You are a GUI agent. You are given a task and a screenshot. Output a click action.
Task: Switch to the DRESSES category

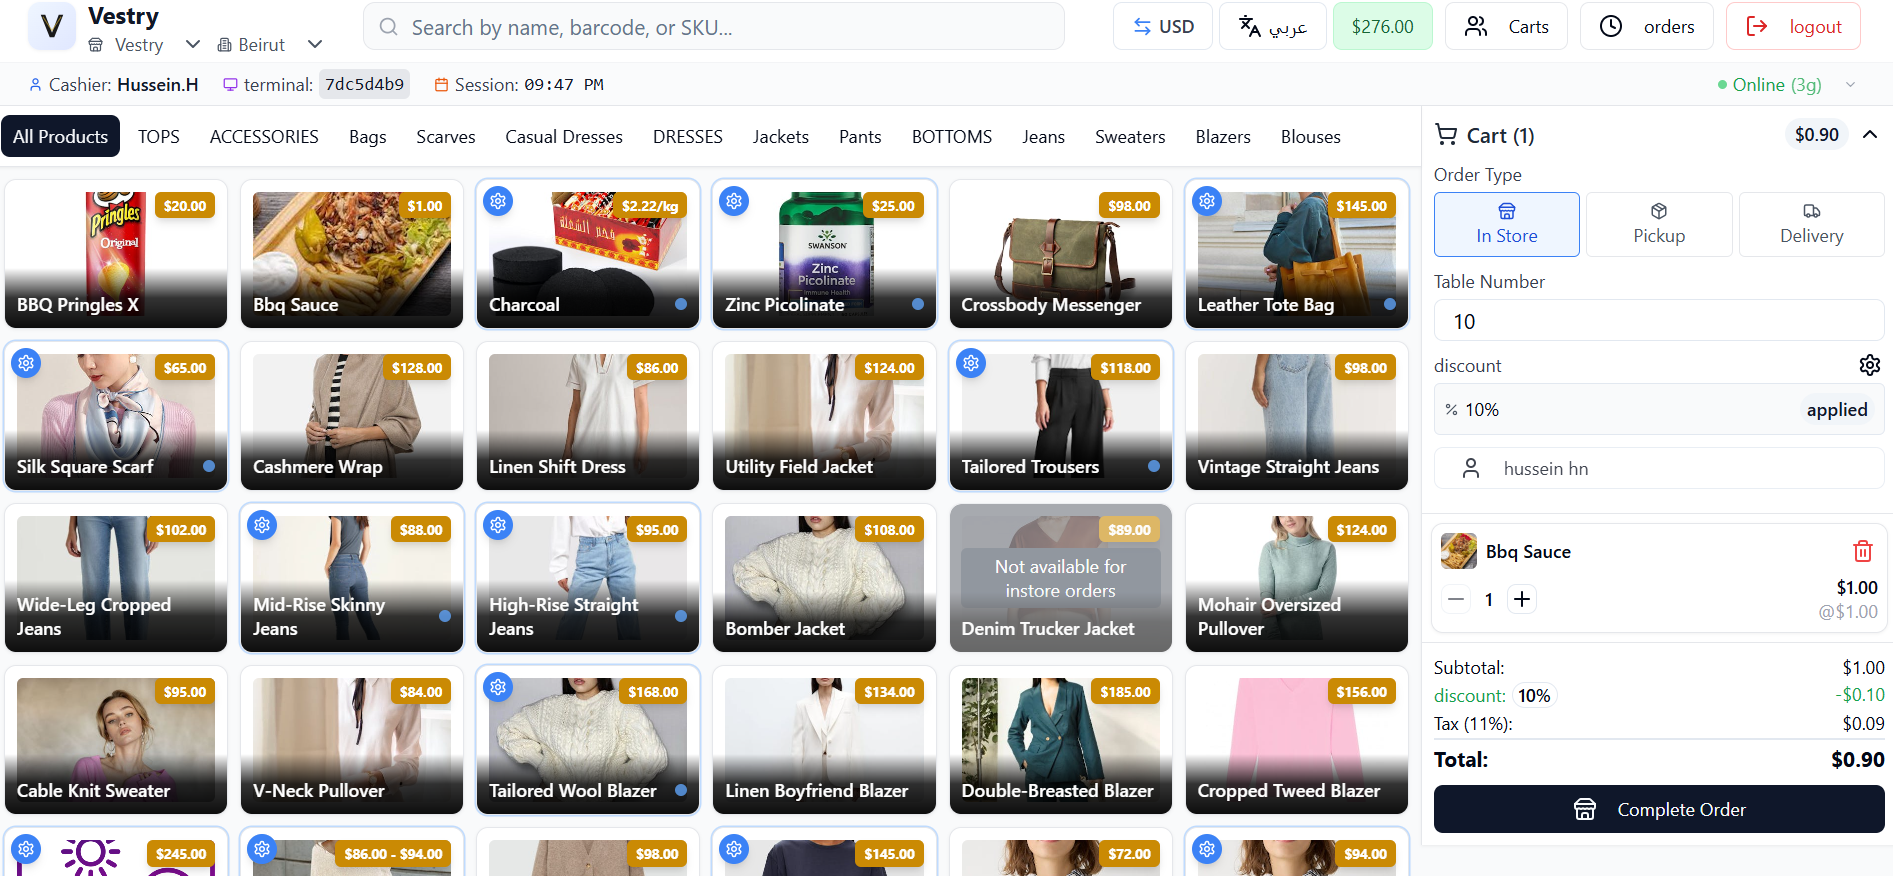(688, 136)
